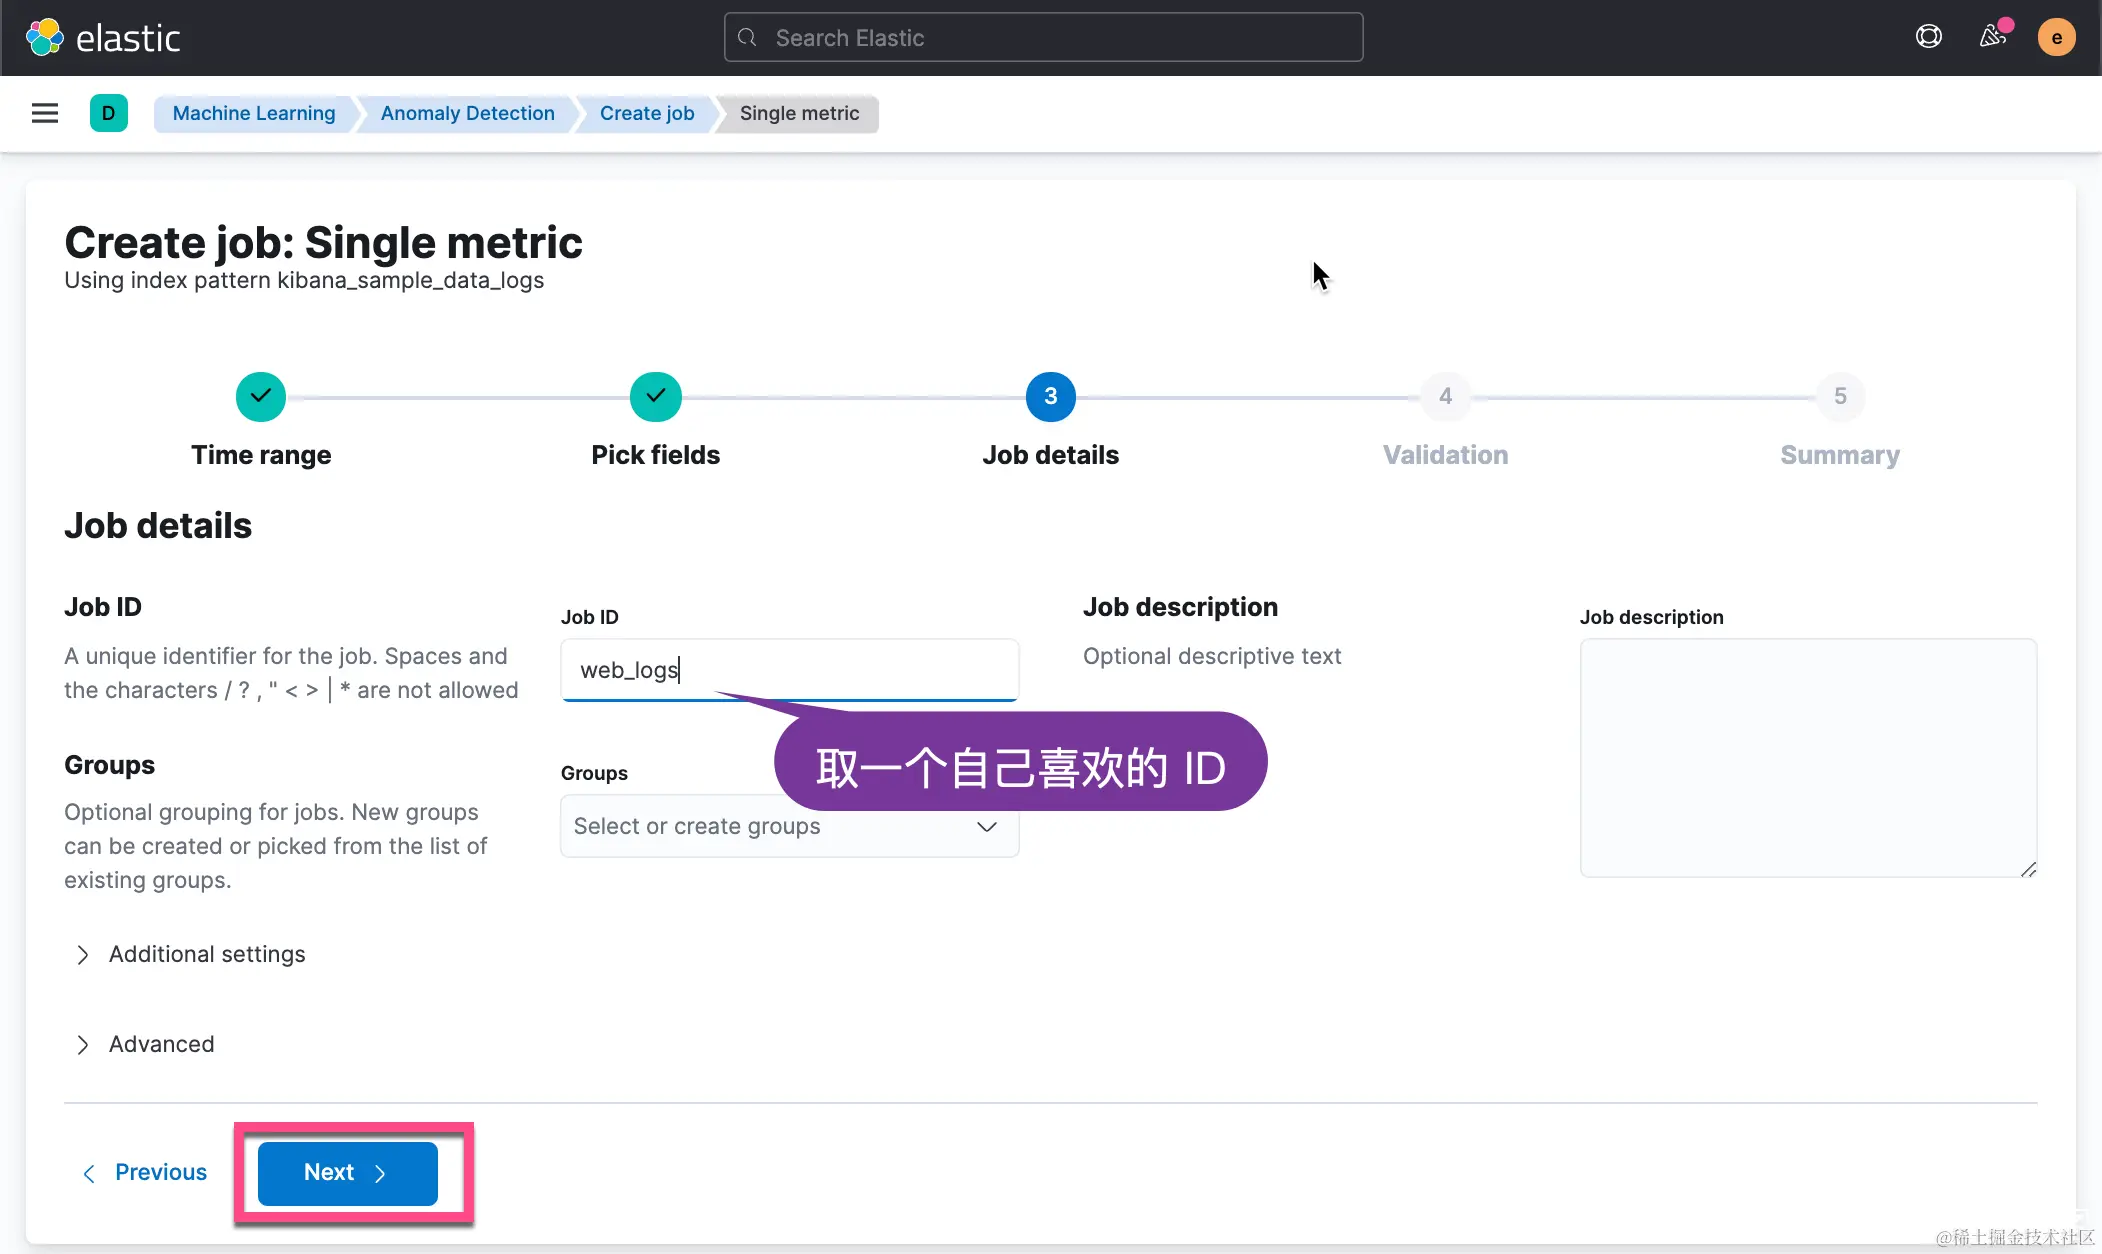Click the Time range completed step icon
Viewport: 2102px width, 1254px height.
pos(261,397)
